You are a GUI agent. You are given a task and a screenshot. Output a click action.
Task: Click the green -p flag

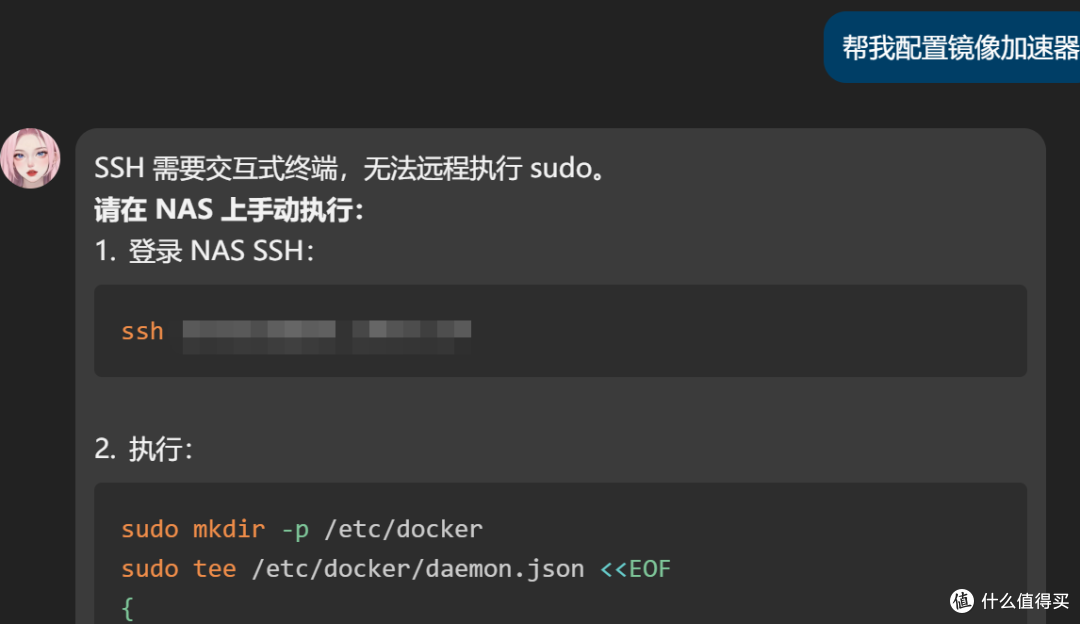294,529
